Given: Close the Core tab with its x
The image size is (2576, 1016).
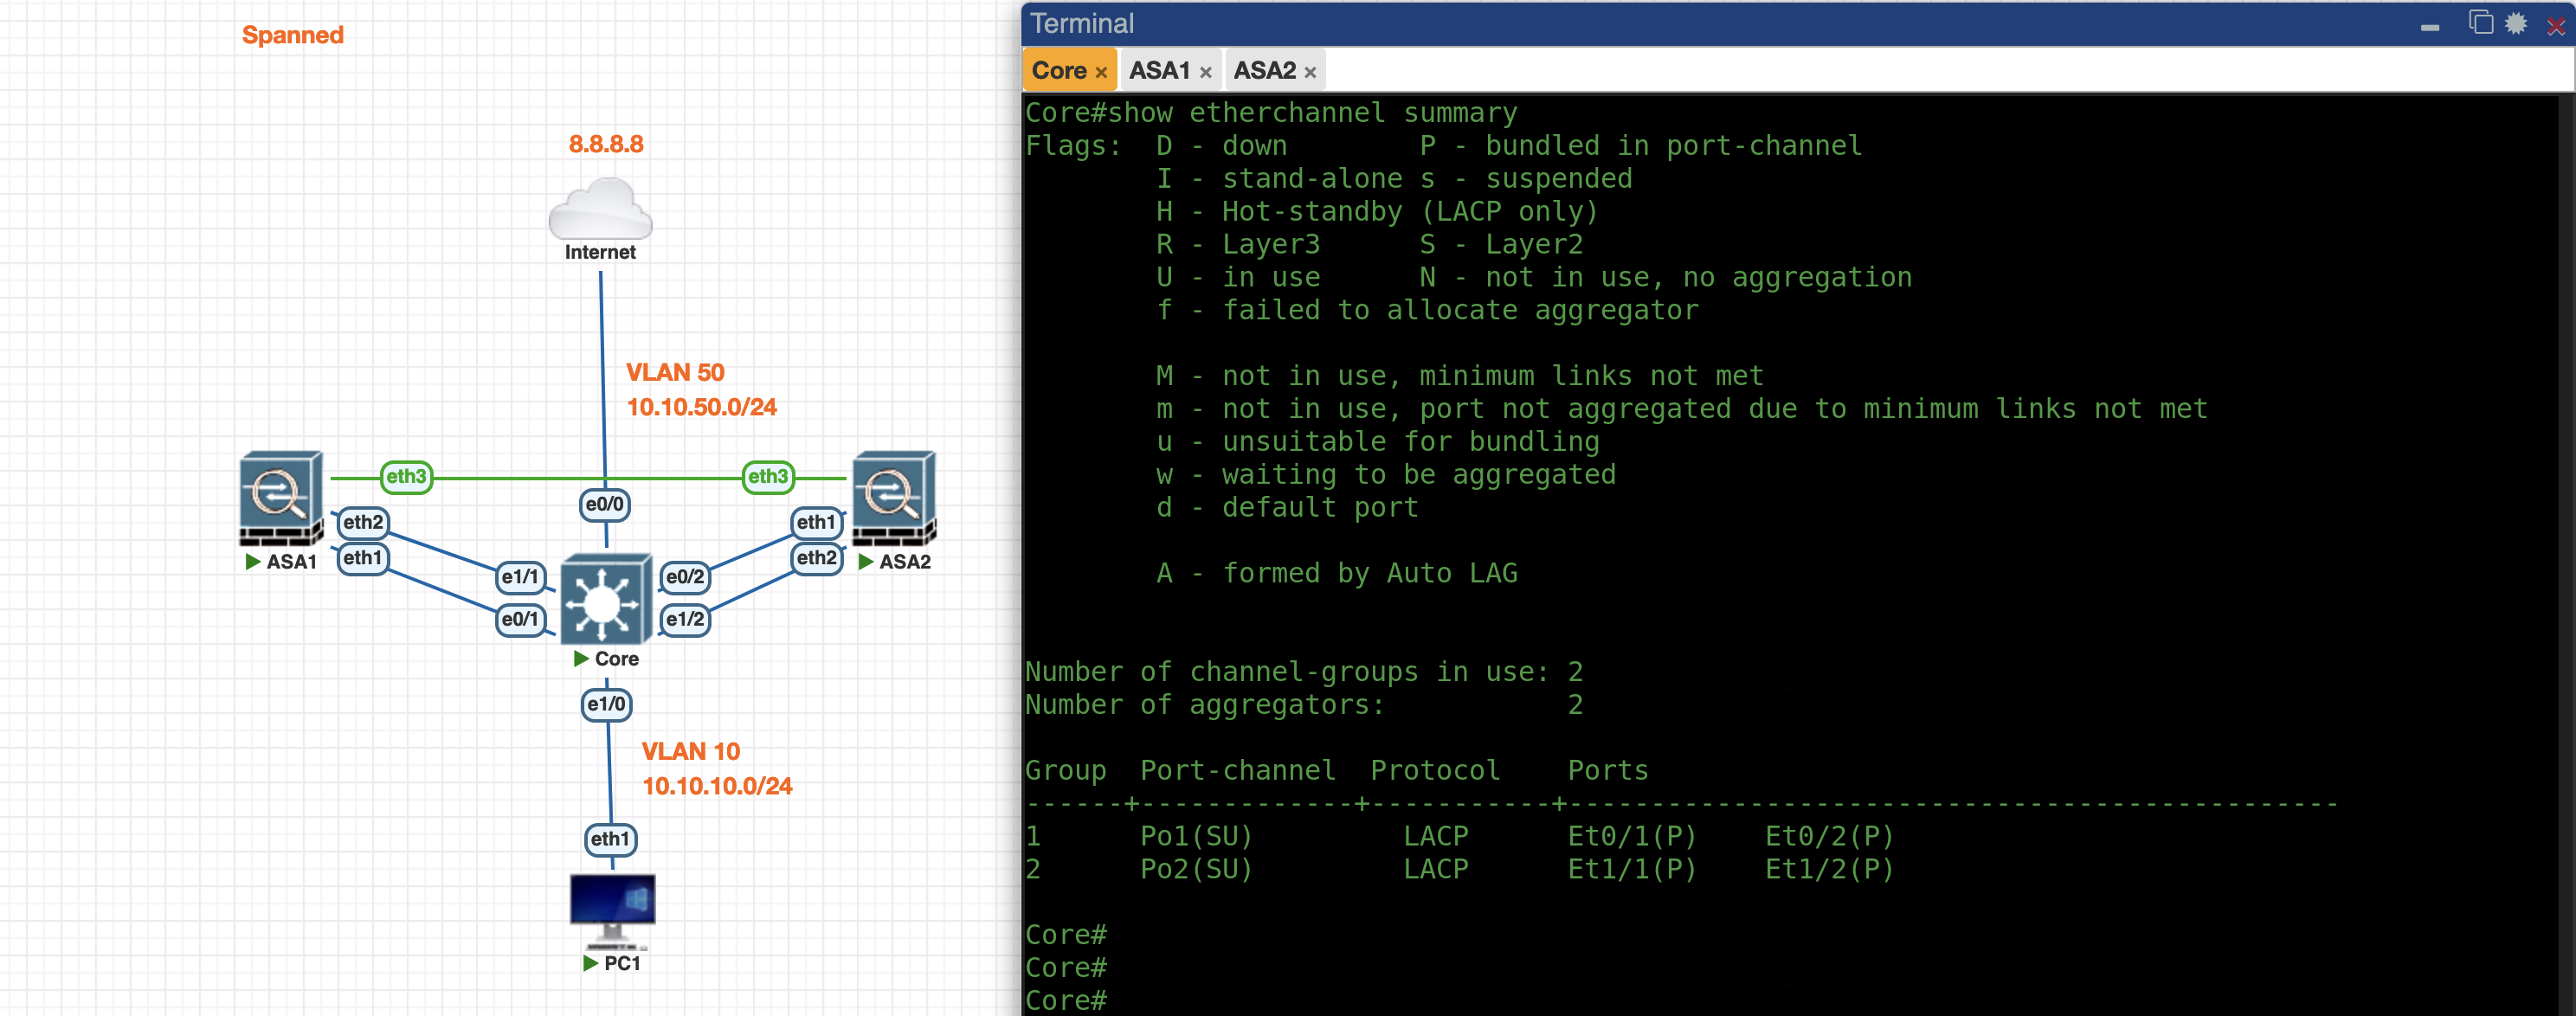Looking at the screenshot, I should [x=1101, y=73].
